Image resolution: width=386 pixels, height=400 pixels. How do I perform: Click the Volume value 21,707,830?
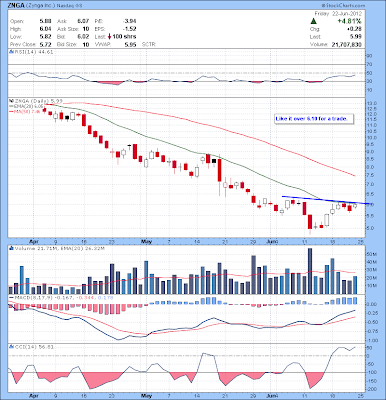click(x=347, y=44)
